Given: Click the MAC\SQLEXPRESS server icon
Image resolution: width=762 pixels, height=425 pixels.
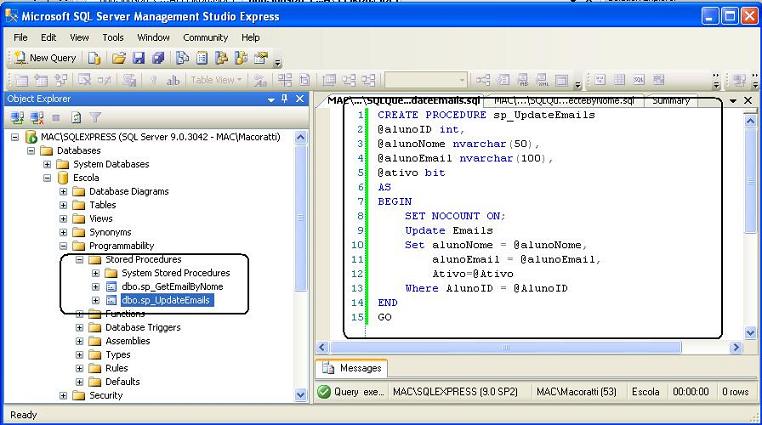Looking at the screenshot, I should [31, 137].
